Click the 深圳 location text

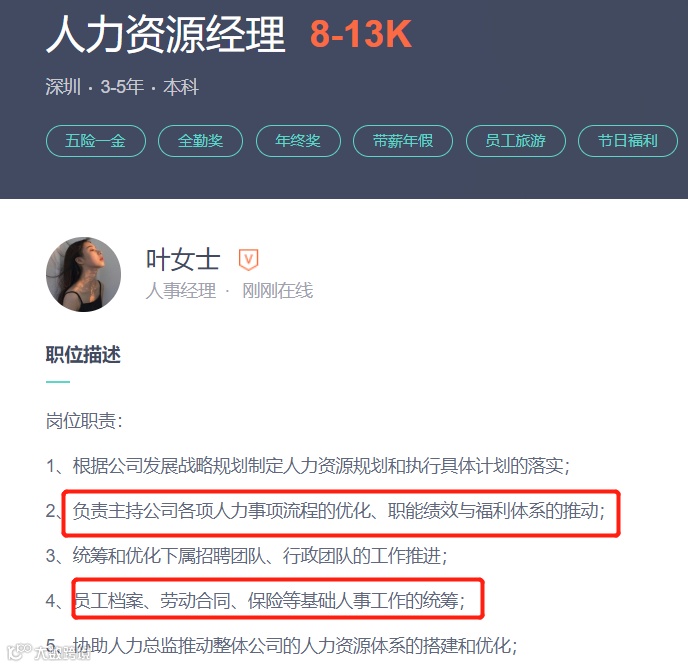coord(64,87)
